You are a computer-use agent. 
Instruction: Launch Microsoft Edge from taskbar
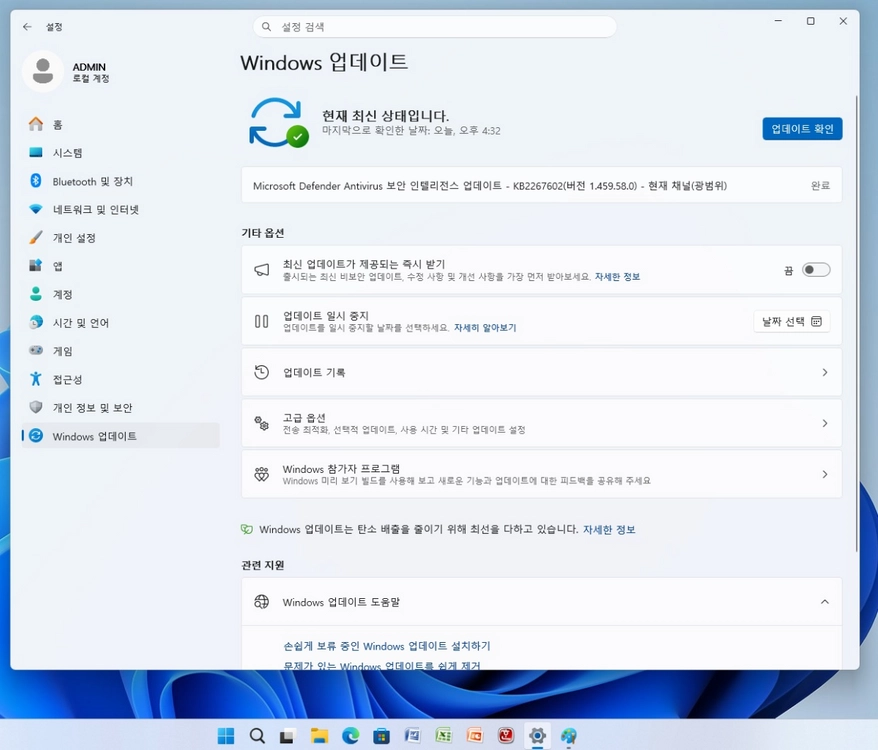pos(351,735)
